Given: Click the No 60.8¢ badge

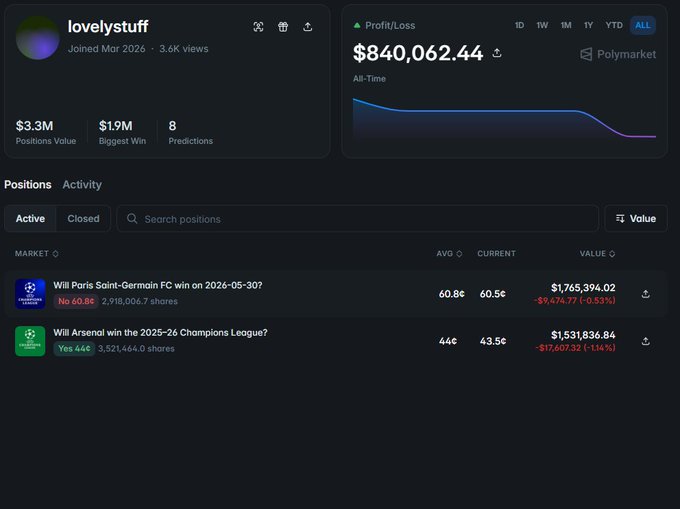Looking at the screenshot, I should click(x=76, y=301).
